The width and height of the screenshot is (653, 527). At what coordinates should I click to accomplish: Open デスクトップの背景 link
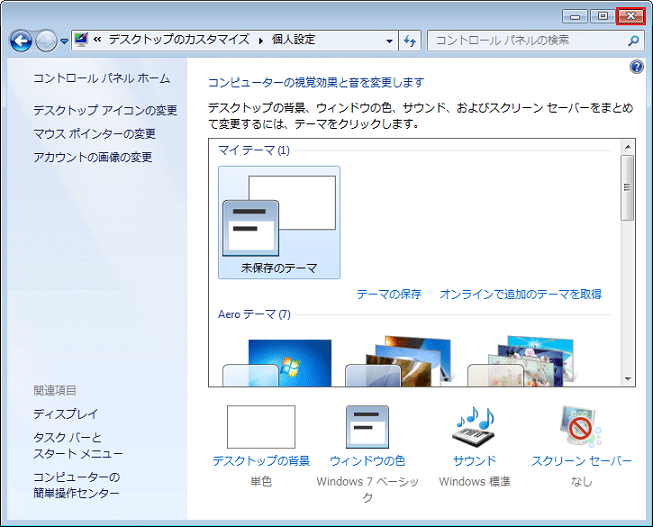261,461
